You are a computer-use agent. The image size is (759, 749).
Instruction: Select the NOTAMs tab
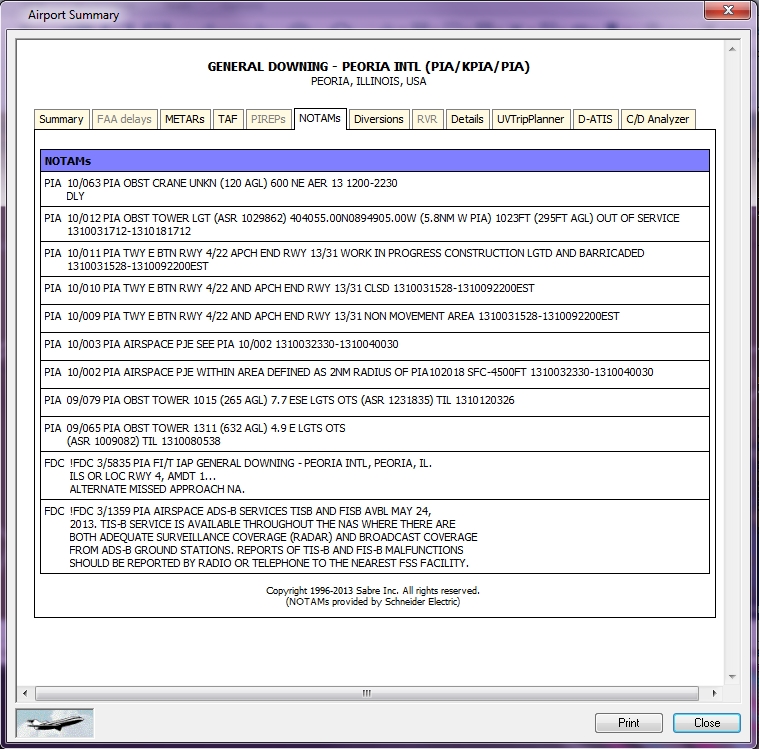(320, 119)
